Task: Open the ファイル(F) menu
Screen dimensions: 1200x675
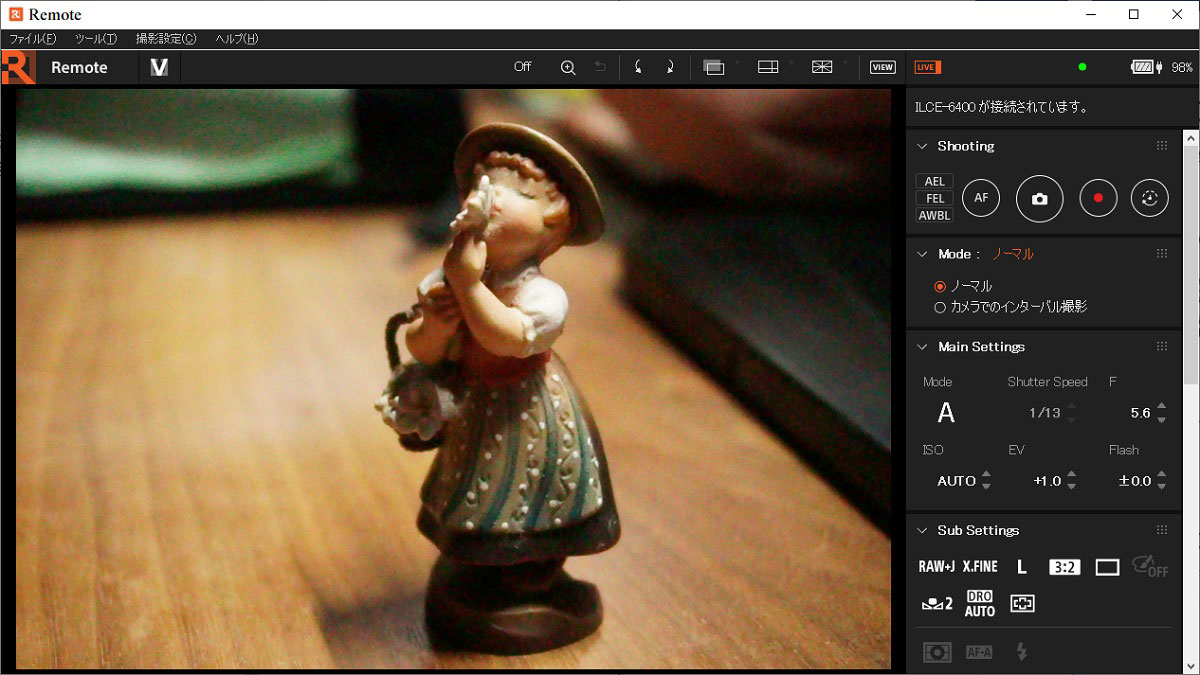Action: pos(33,39)
